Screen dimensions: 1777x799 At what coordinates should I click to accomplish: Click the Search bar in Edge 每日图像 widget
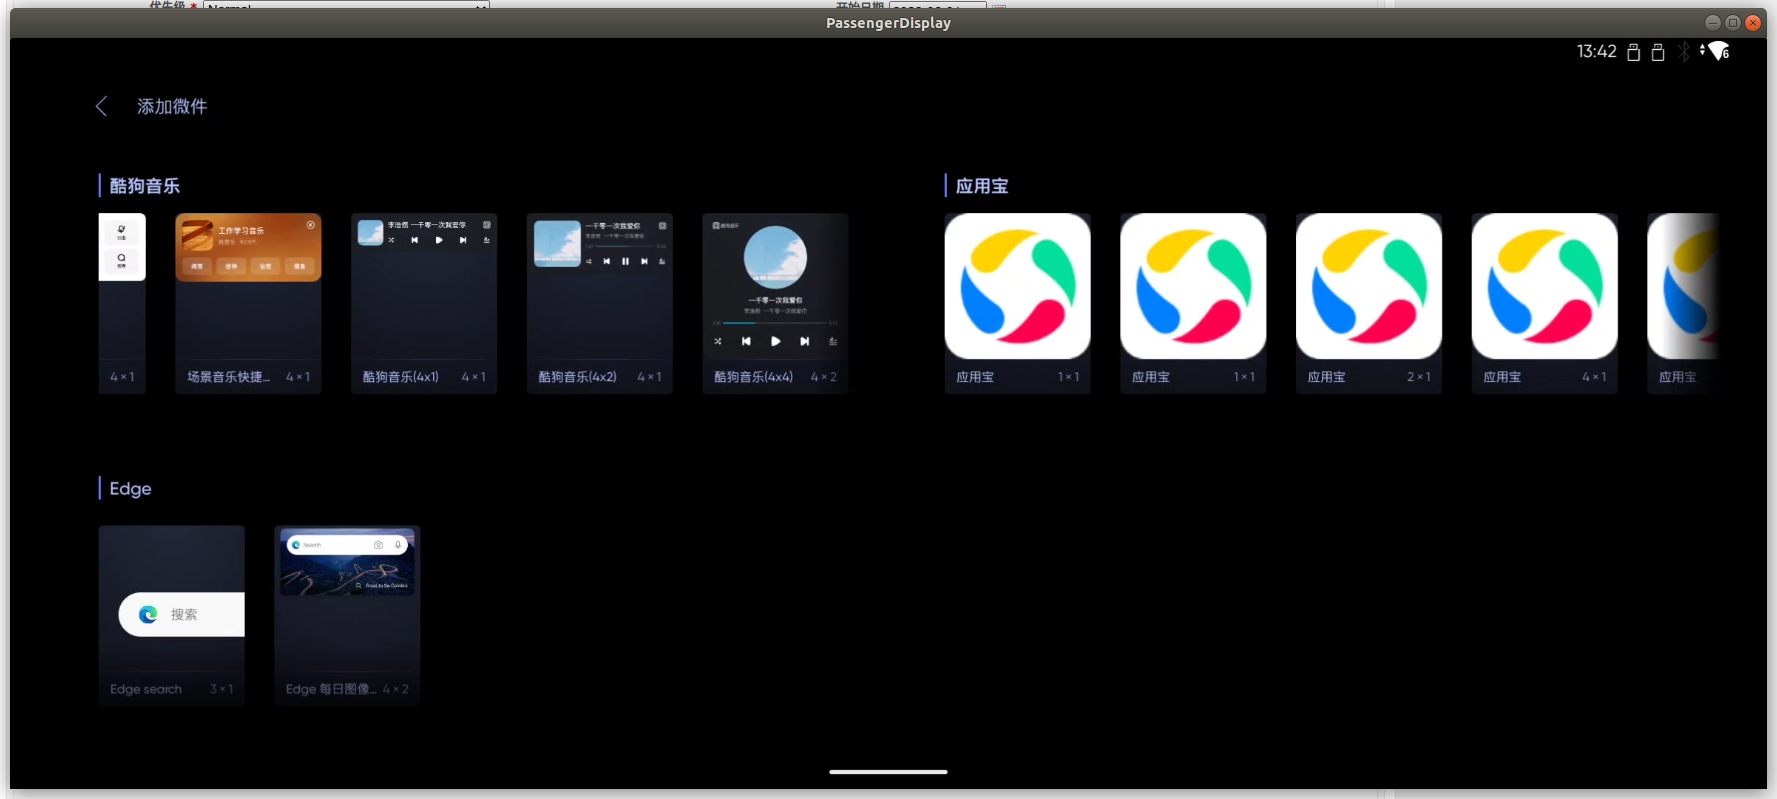347,545
